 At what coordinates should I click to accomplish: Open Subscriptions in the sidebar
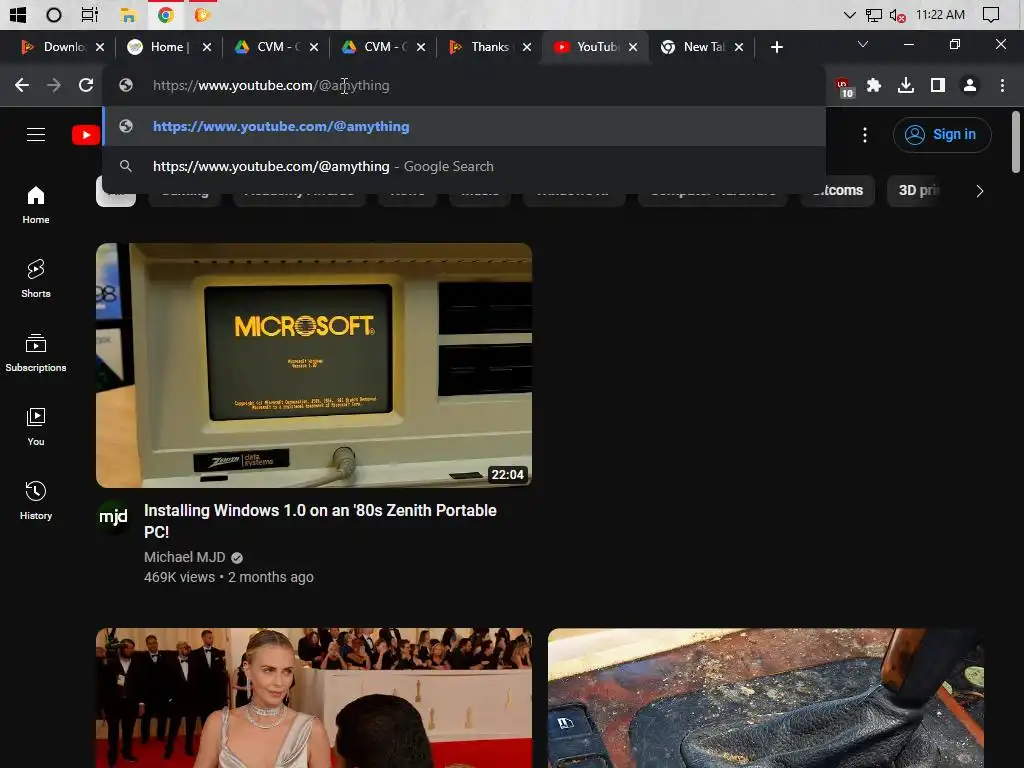click(x=36, y=353)
